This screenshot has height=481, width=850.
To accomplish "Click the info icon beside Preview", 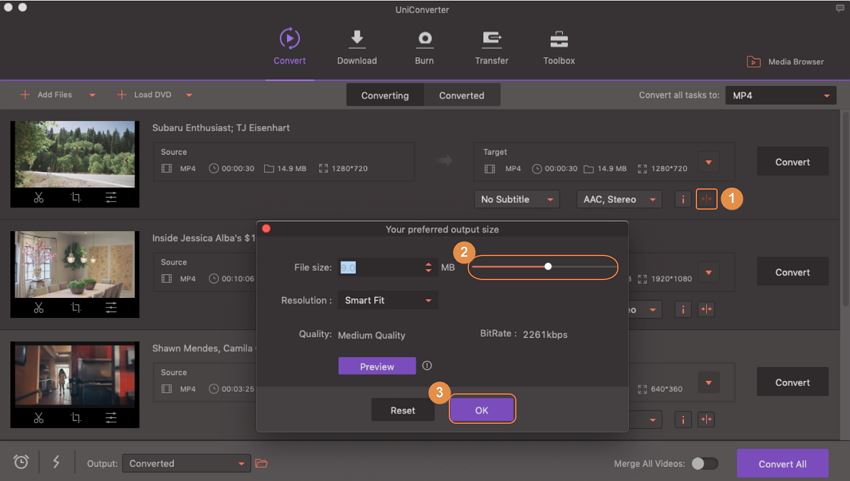I will pyautogui.click(x=427, y=365).
